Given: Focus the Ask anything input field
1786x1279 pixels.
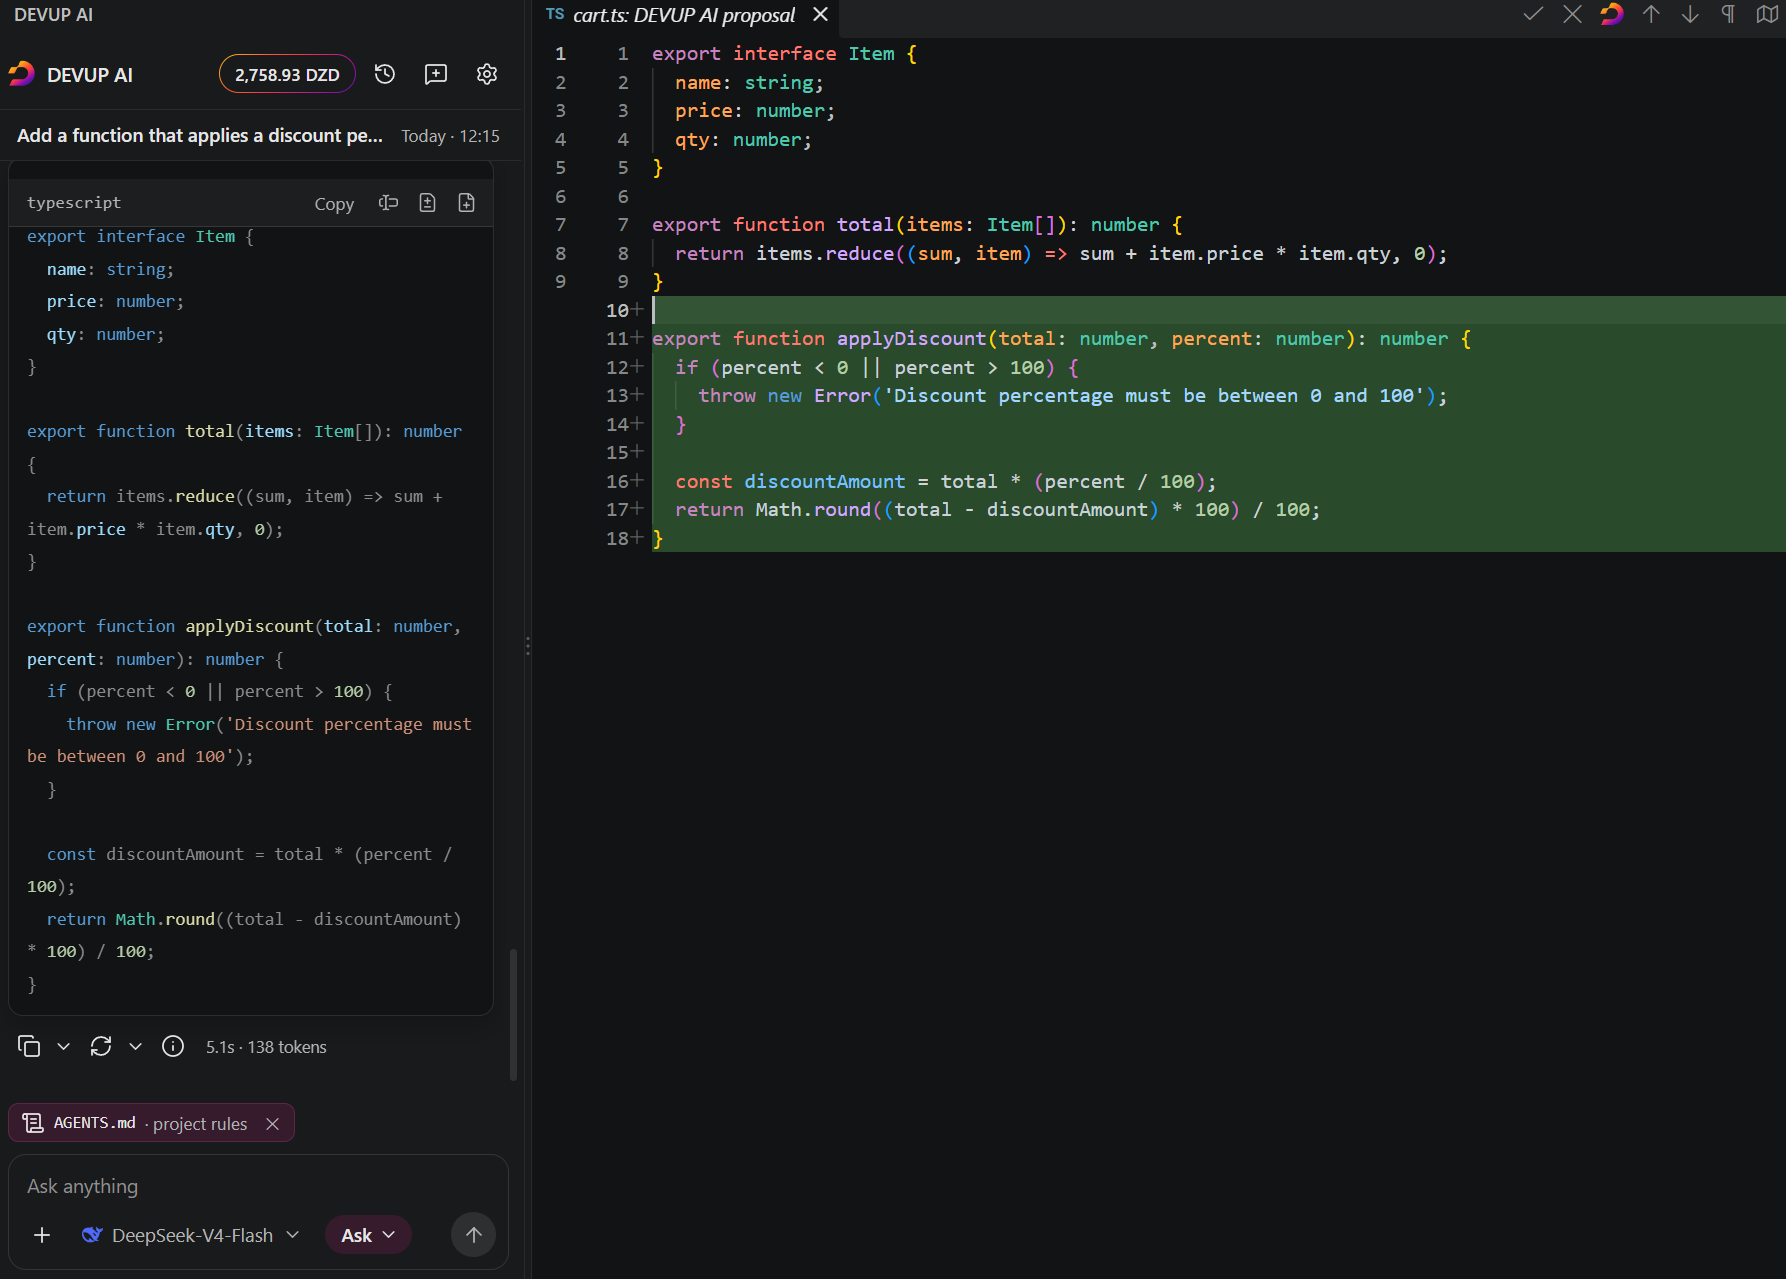Looking at the screenshot, I should [x=258, y=1187].
